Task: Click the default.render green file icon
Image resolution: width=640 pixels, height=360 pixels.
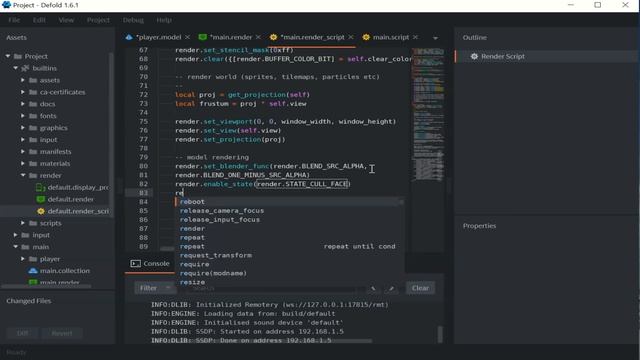Action: pyautogui.click(x=40, y=199)
